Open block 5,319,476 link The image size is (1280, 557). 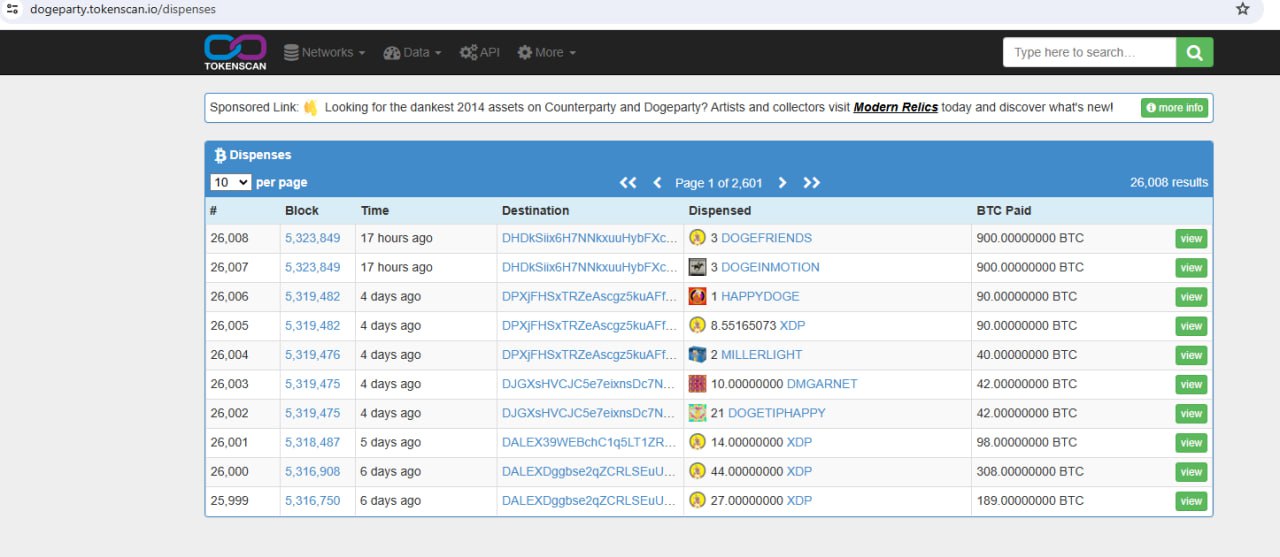click(312, 354)
